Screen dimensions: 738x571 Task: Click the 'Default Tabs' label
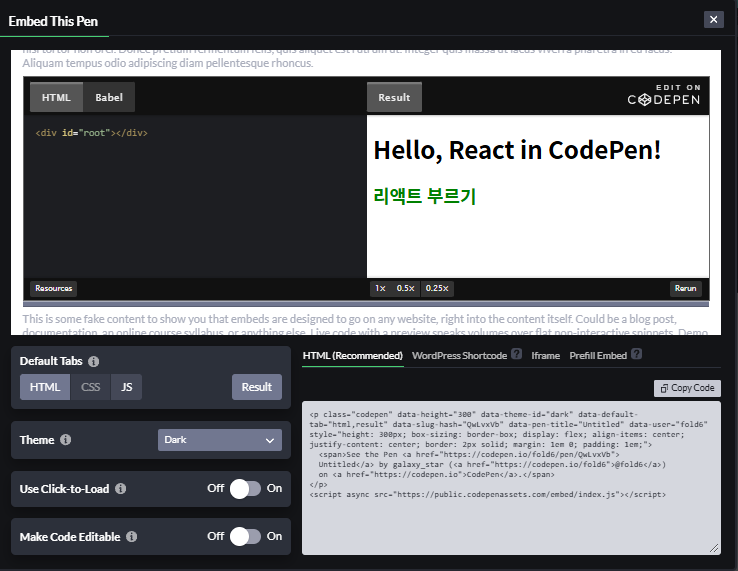click(x=51, y=361)
